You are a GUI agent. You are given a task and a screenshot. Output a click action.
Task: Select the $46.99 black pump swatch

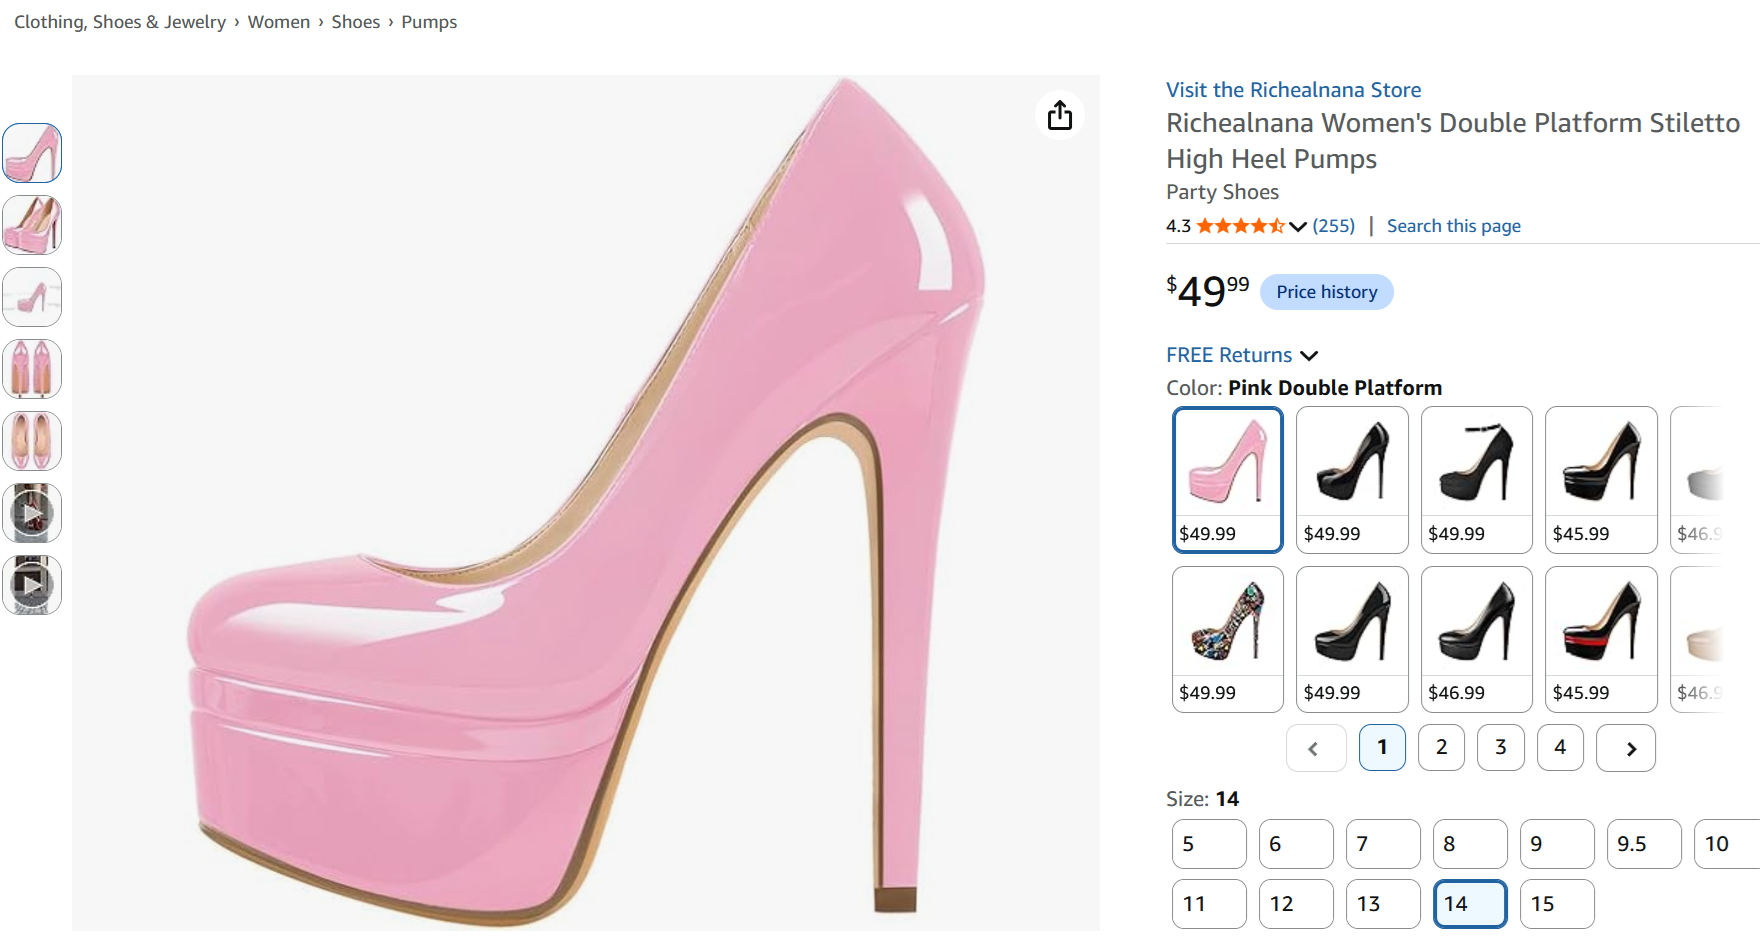(x=1477, y=640)
